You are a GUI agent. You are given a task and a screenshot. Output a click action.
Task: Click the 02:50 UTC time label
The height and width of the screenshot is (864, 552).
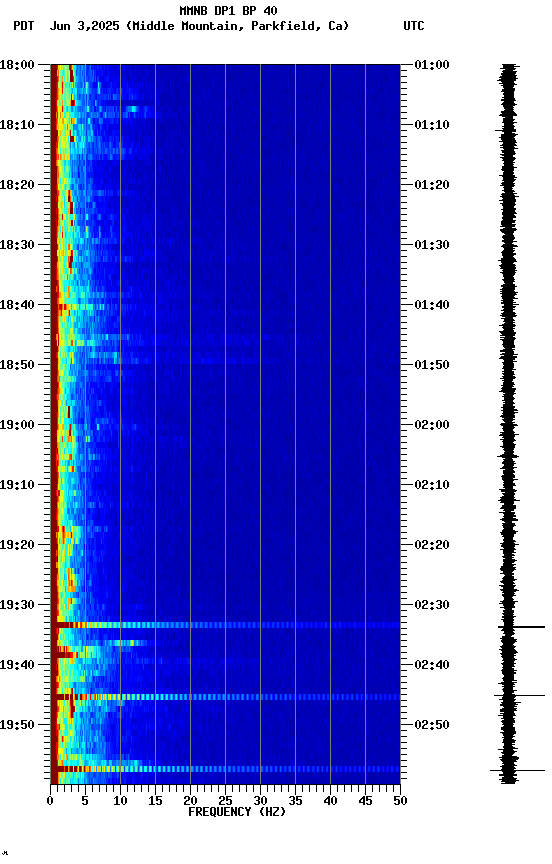coord(432,725)
